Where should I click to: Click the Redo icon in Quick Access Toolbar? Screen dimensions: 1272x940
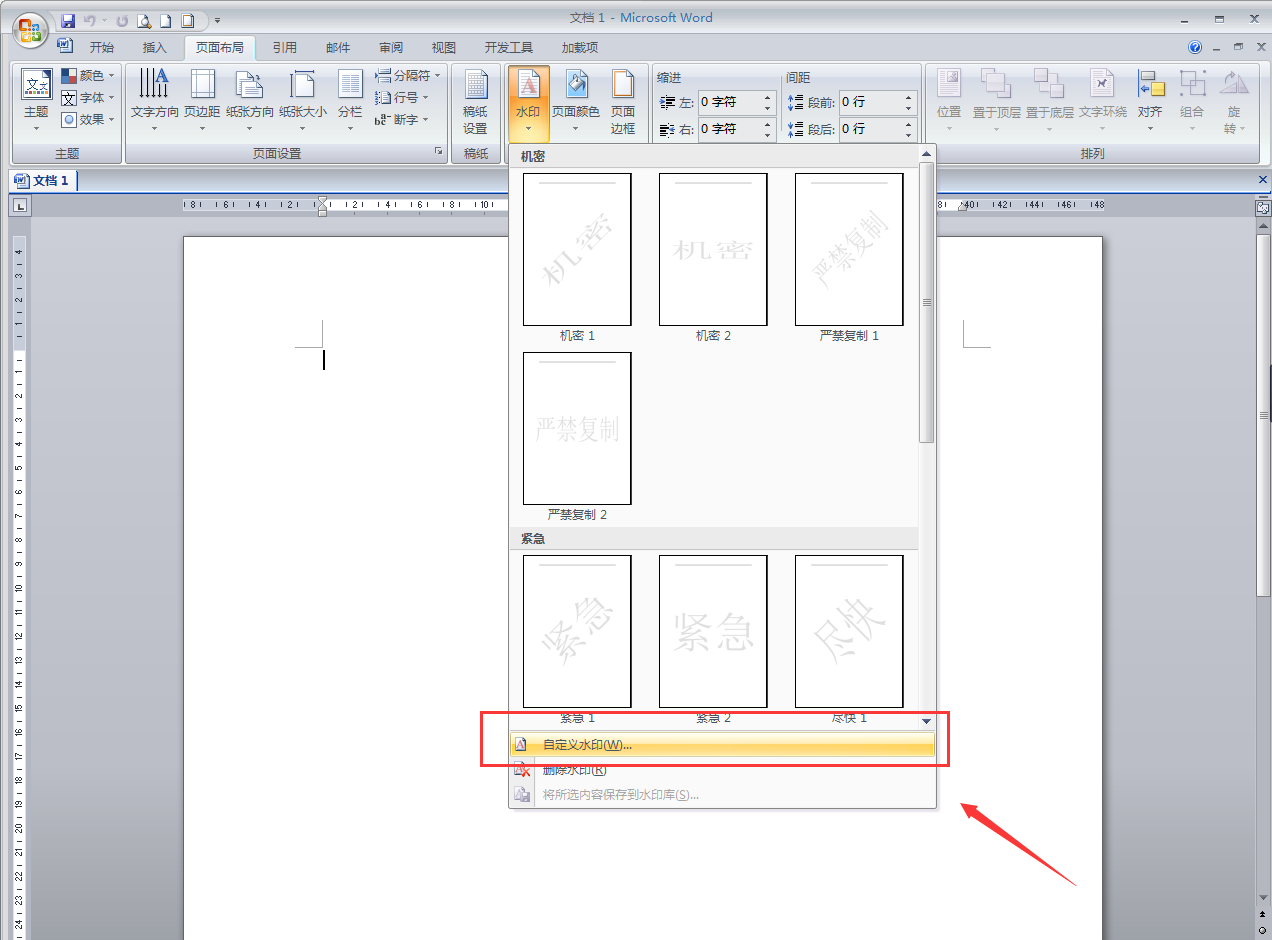[122, 20]
